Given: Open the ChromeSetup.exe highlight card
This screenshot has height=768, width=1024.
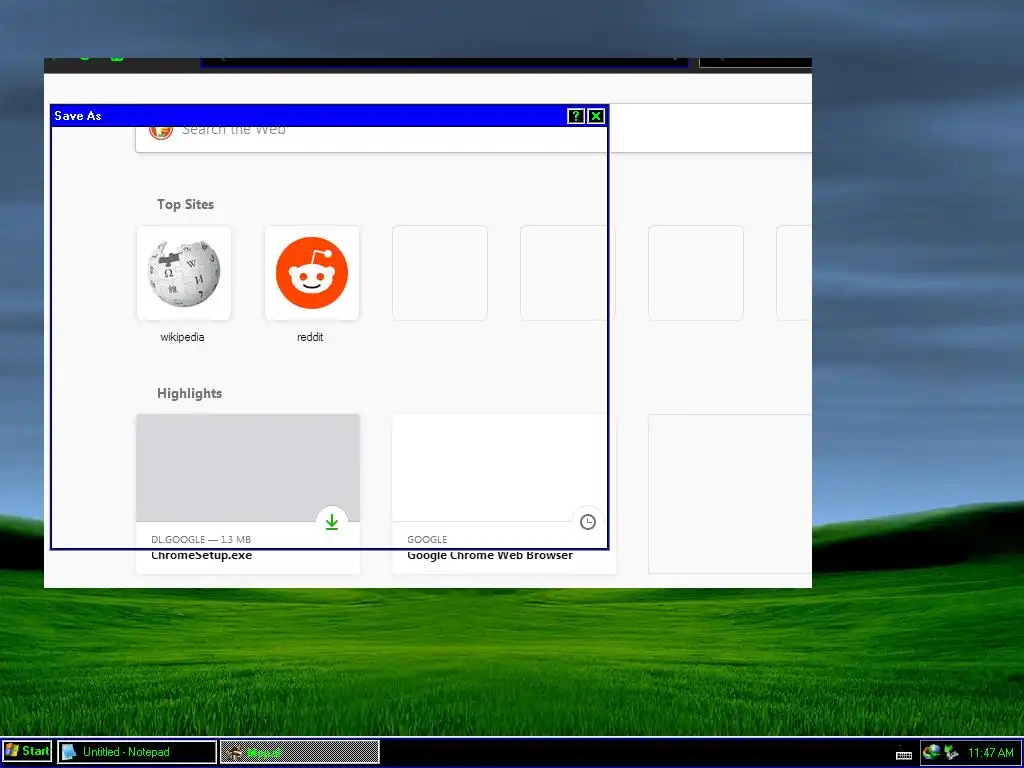Looking at the screenshot, I should tap(248, 494).
